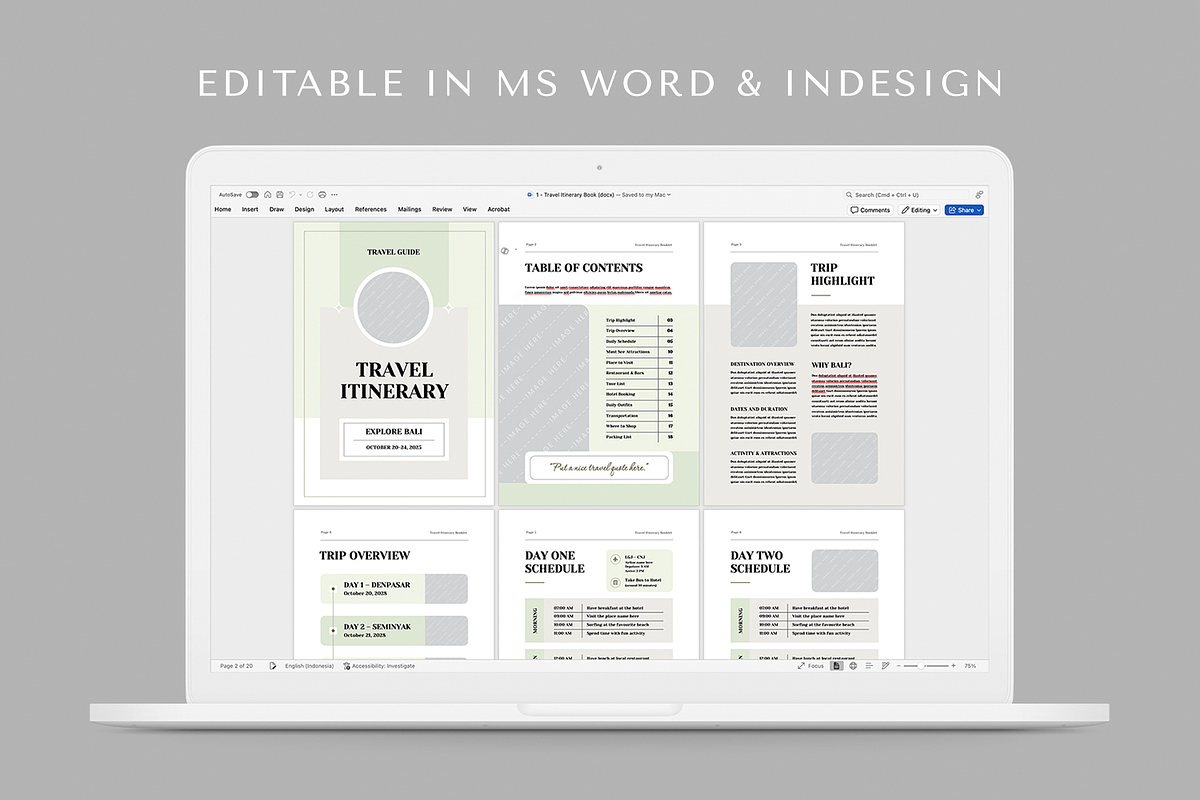Select the Mailings tab
1200x800 pixels.
point(410,210)
